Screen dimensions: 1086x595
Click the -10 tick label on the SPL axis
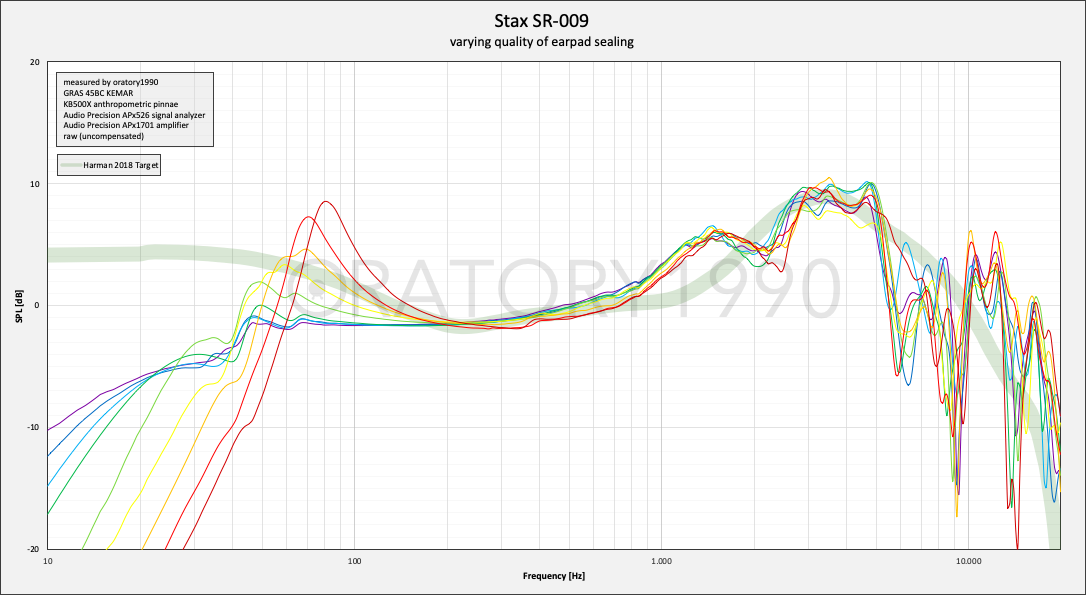(x=33, y=428)
